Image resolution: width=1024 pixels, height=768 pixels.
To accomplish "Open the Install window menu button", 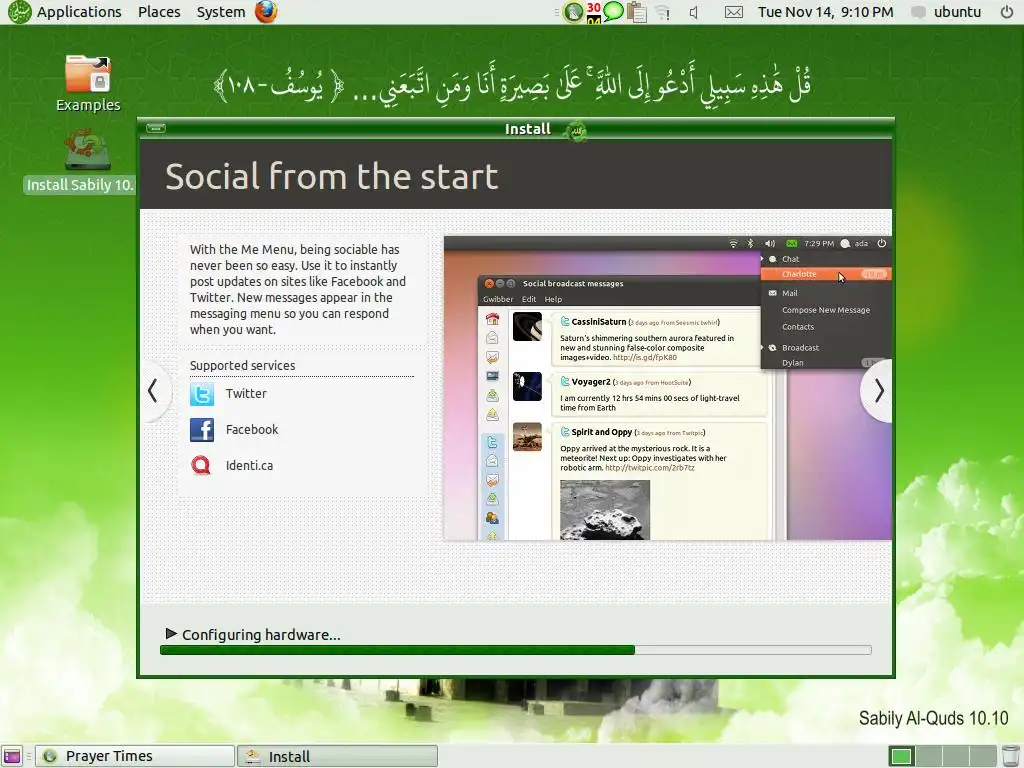I will (155, 128).
